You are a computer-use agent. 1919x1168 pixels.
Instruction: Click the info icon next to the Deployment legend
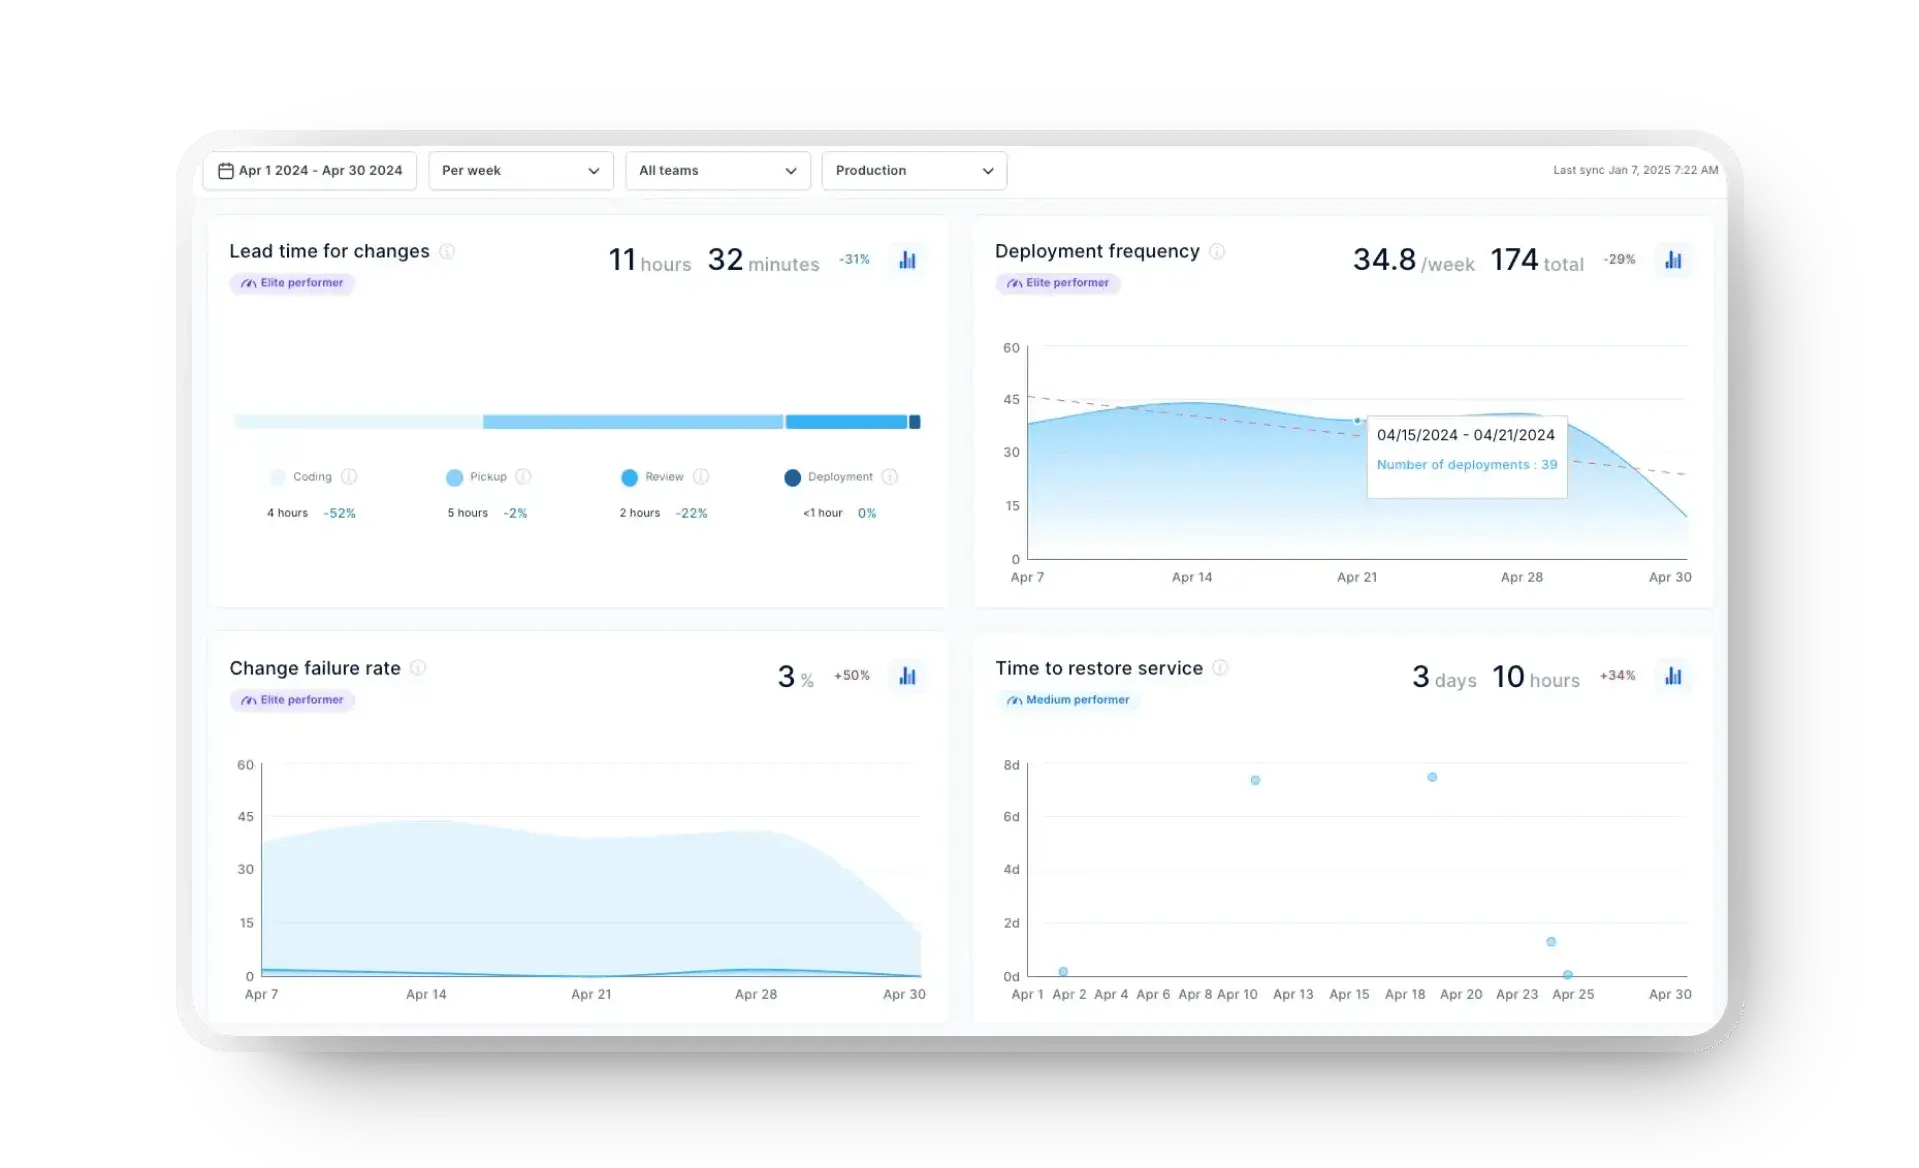coord(890,477)
